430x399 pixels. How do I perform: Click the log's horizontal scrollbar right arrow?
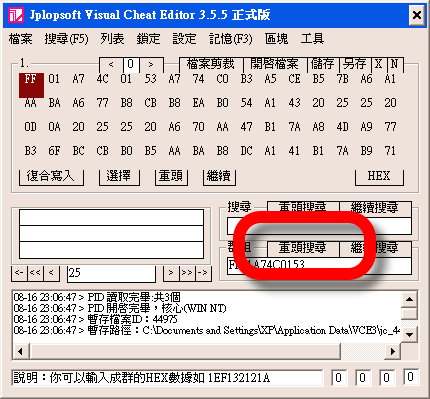coord(392,351)
